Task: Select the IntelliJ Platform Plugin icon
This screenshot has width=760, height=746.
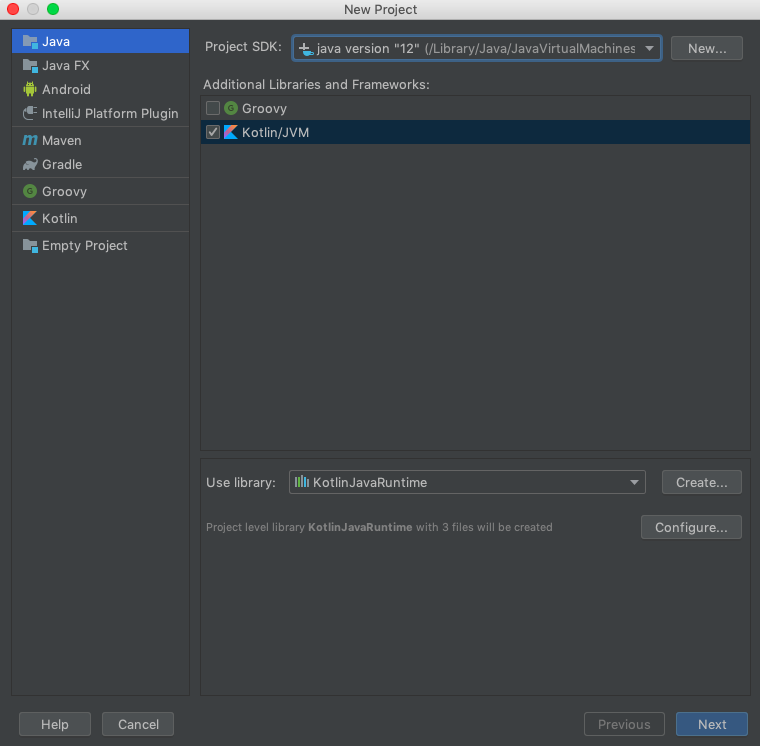Action: coord(30,113)
